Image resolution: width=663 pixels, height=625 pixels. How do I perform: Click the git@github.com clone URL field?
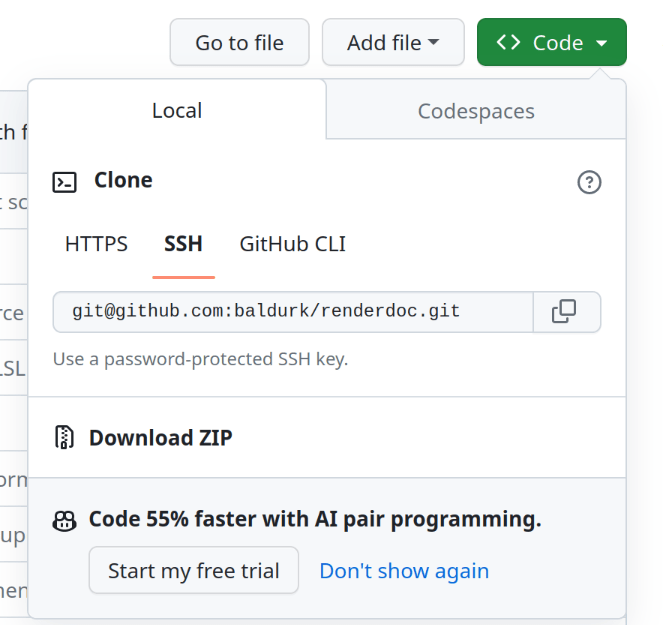point(293,312)
